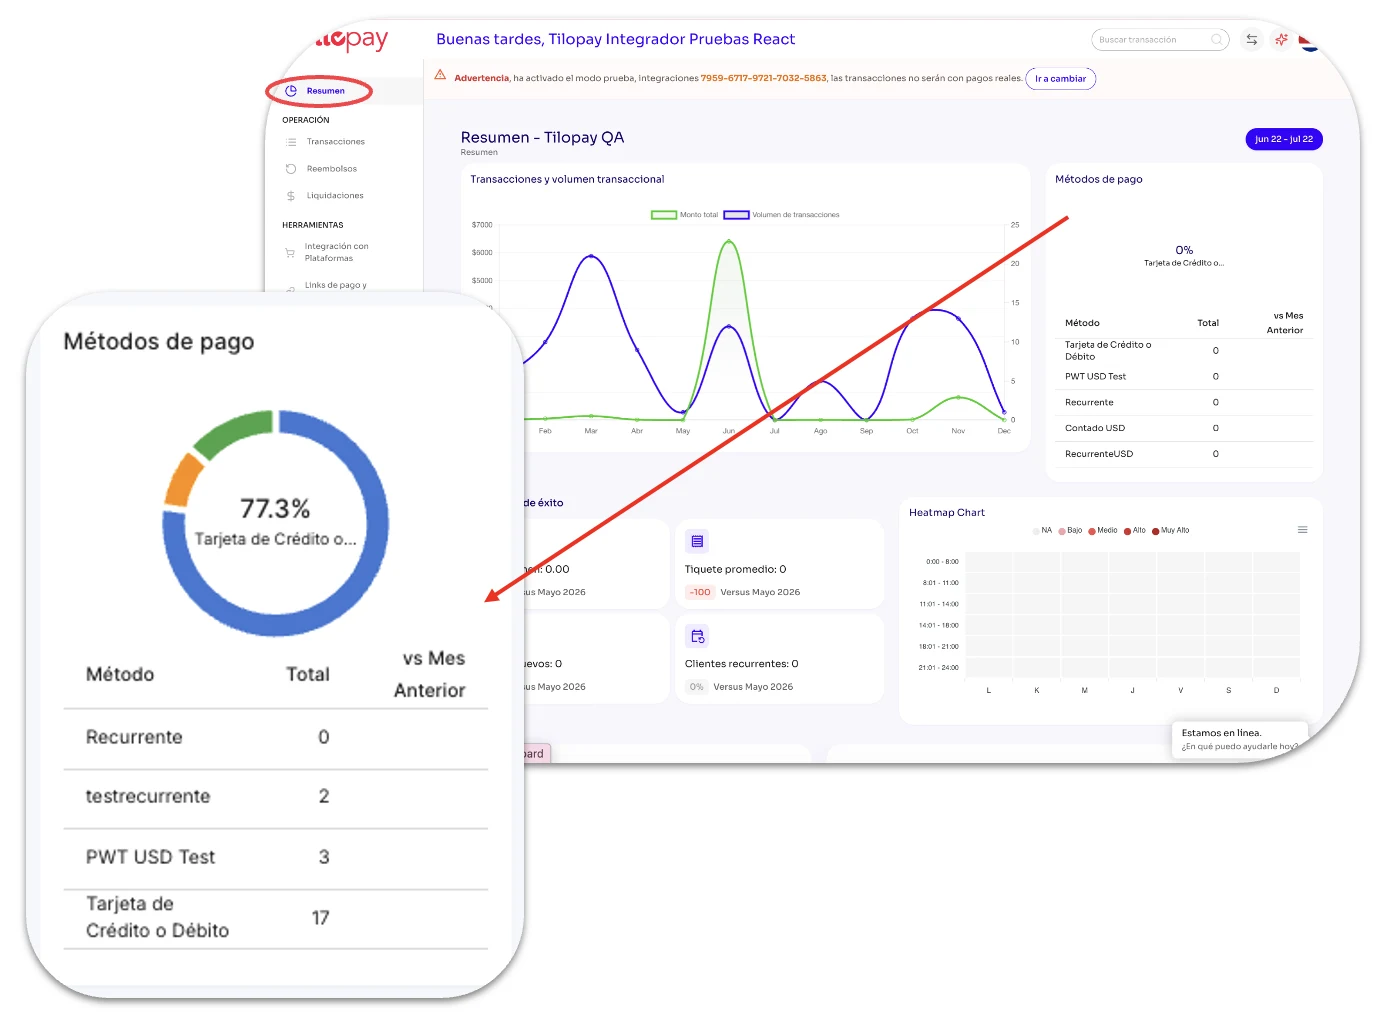Image resolution: width=1382 pixels, height=1016 pixels.
Task: Click the 0% badge under Clientes recurrentes
Action: point(696,687)
